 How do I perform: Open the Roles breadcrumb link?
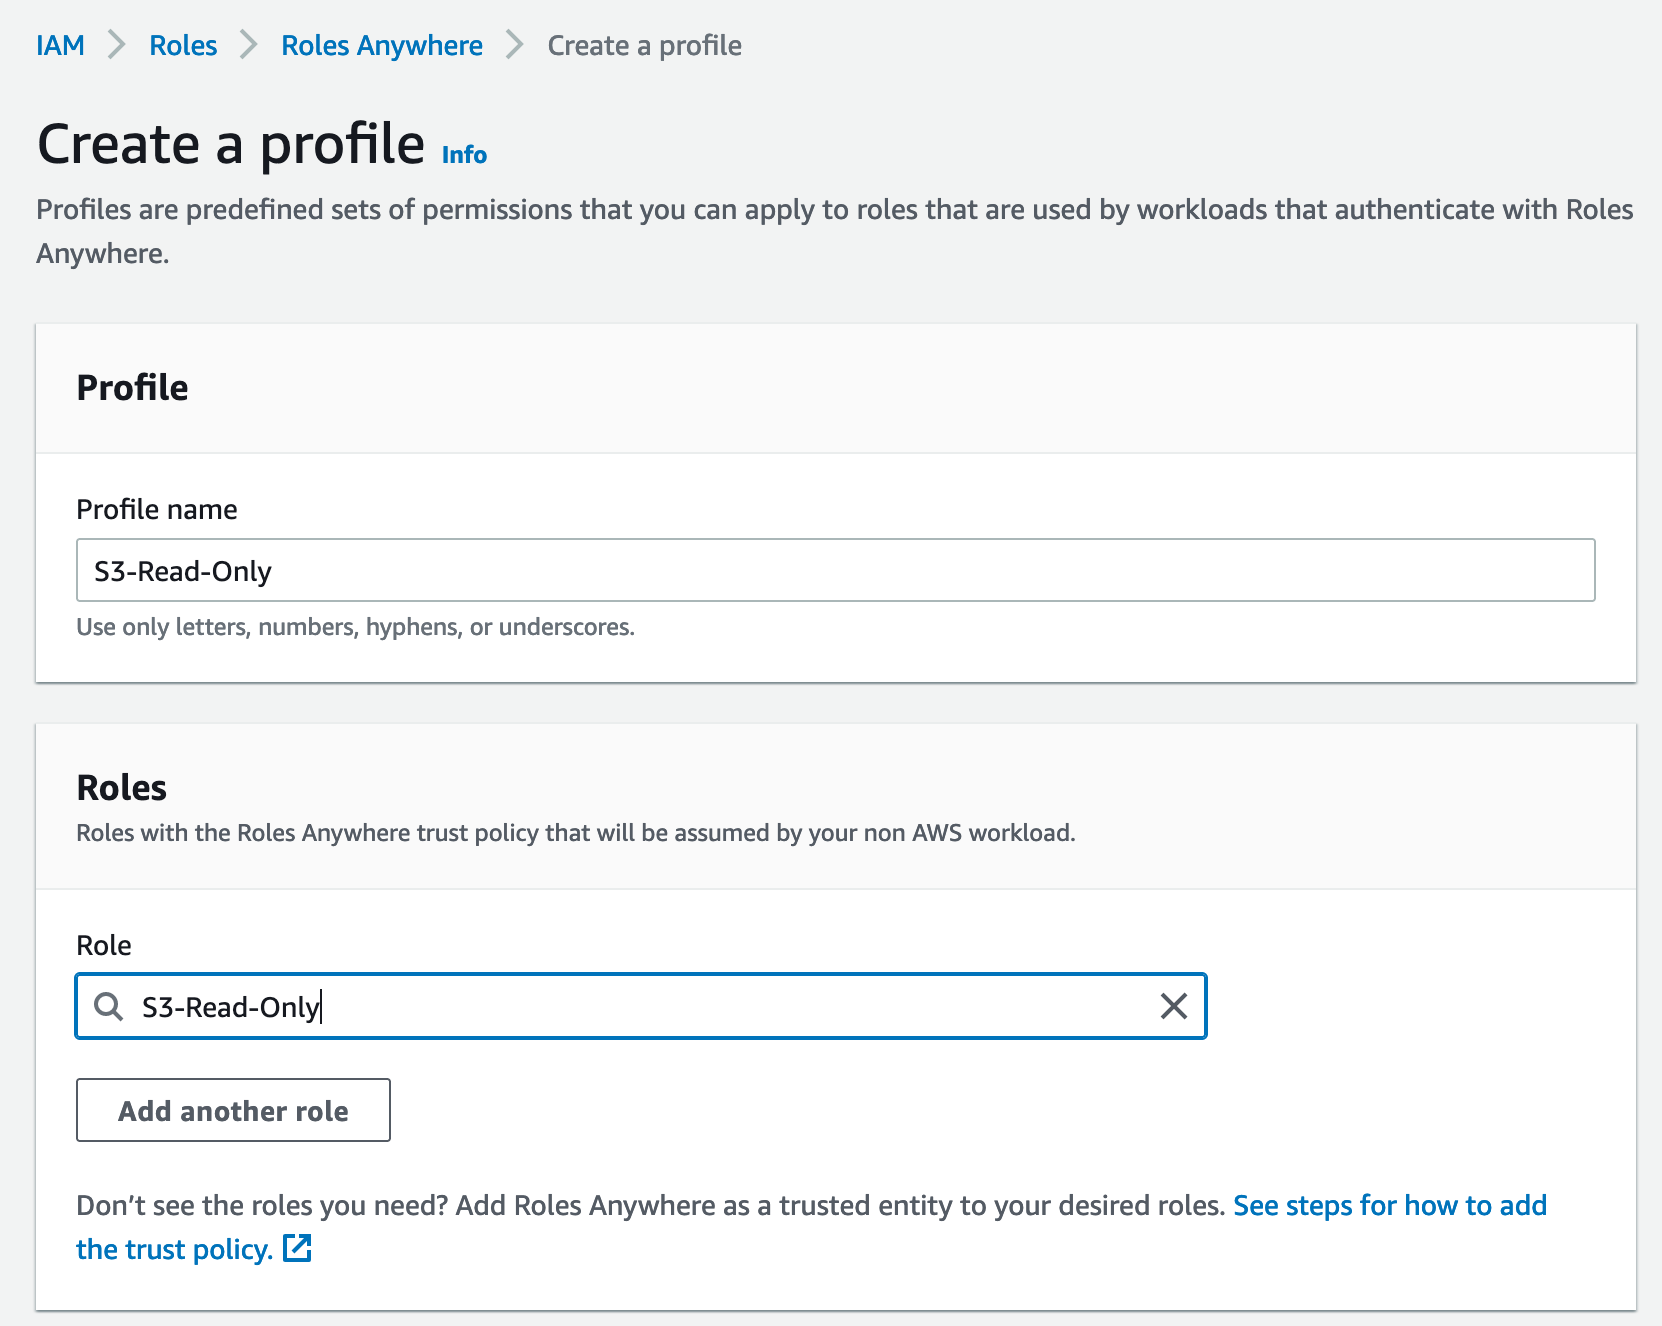pyautogui.click(x=183, y=45)
